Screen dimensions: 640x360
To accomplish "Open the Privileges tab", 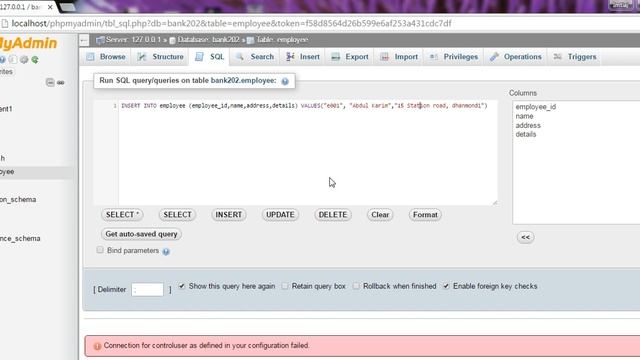I will click(x=454, y=57).
